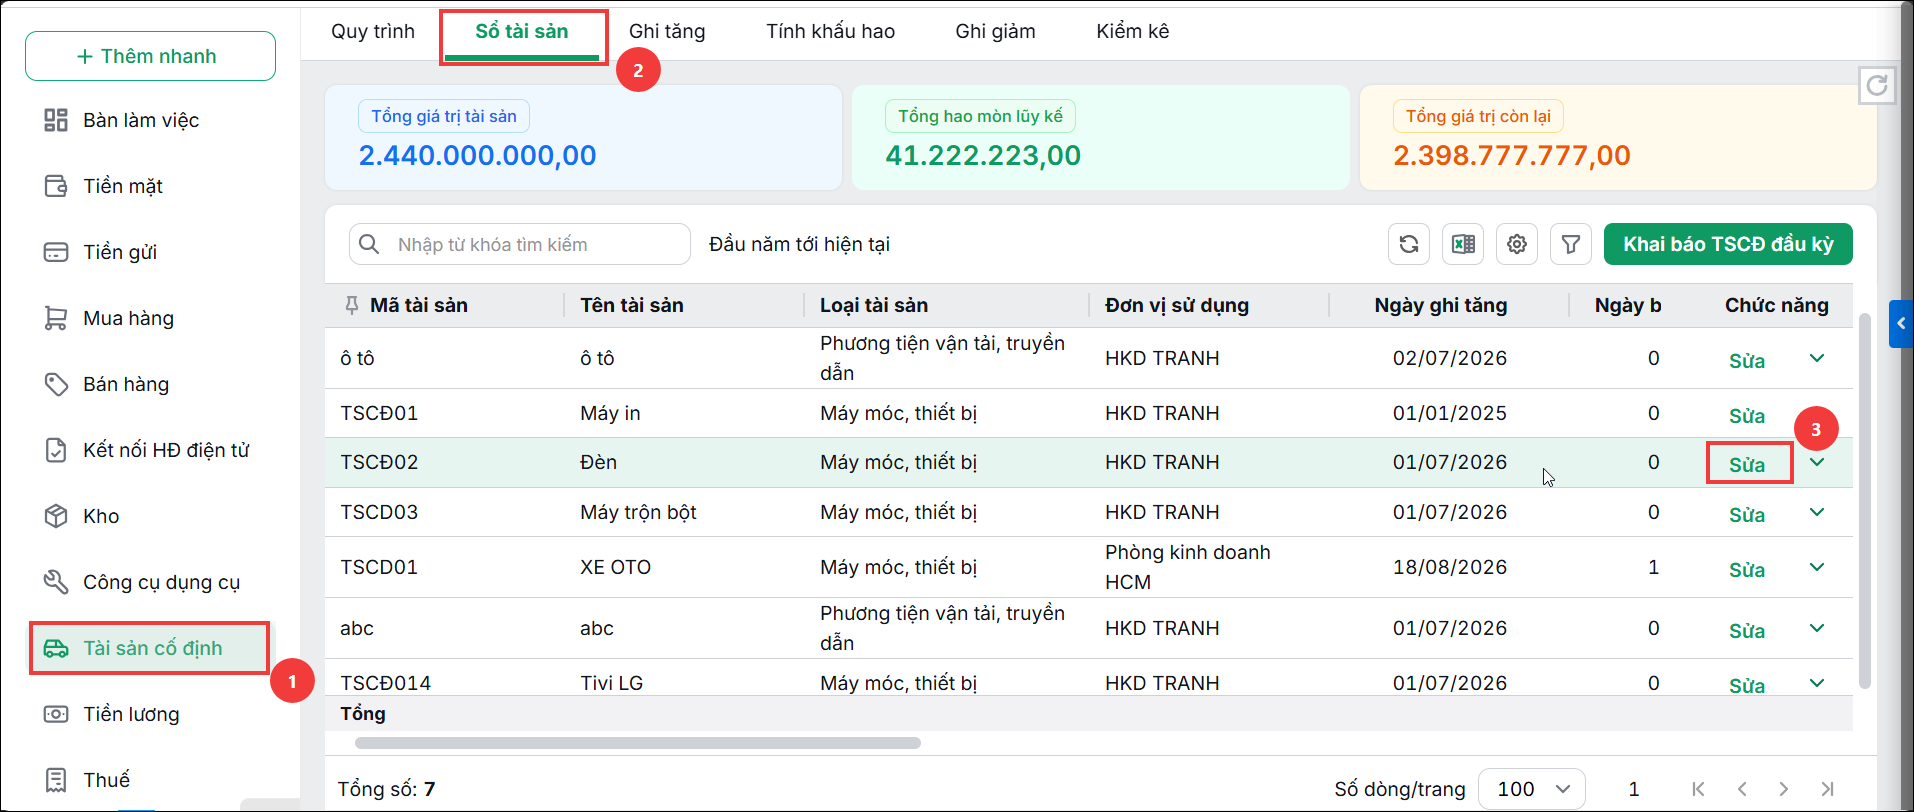Expand actions for Đèn row
Viewport: 1914px width, 812px height.
(x=1817, y=462)
